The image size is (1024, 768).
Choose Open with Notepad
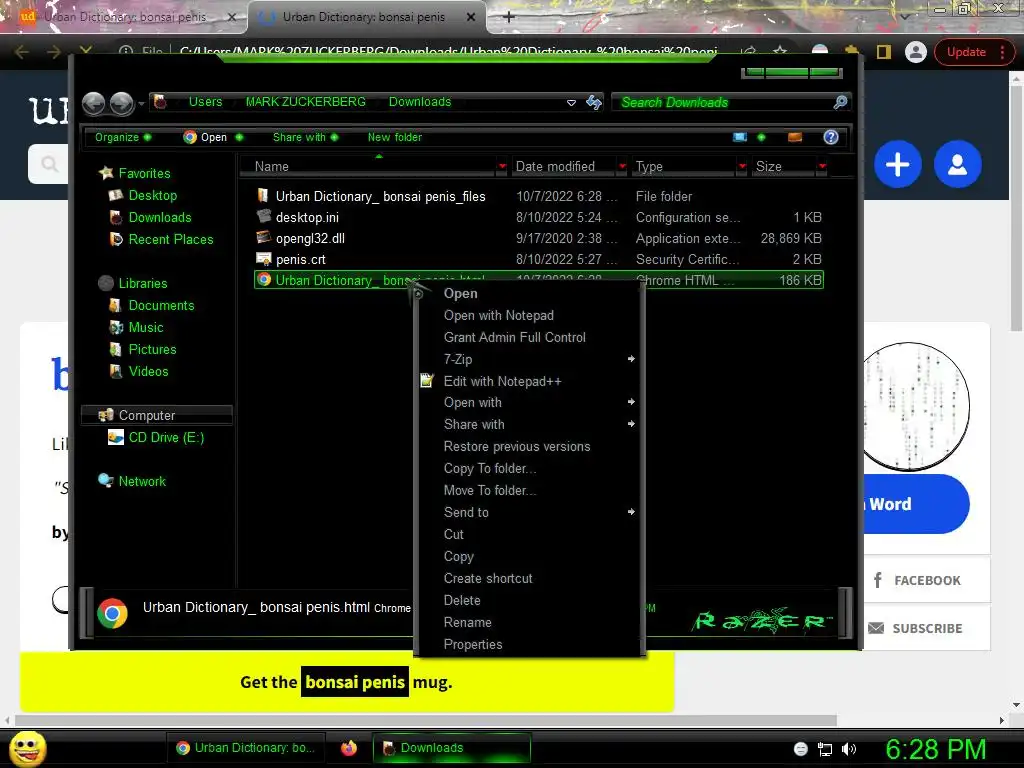[530, 315]
